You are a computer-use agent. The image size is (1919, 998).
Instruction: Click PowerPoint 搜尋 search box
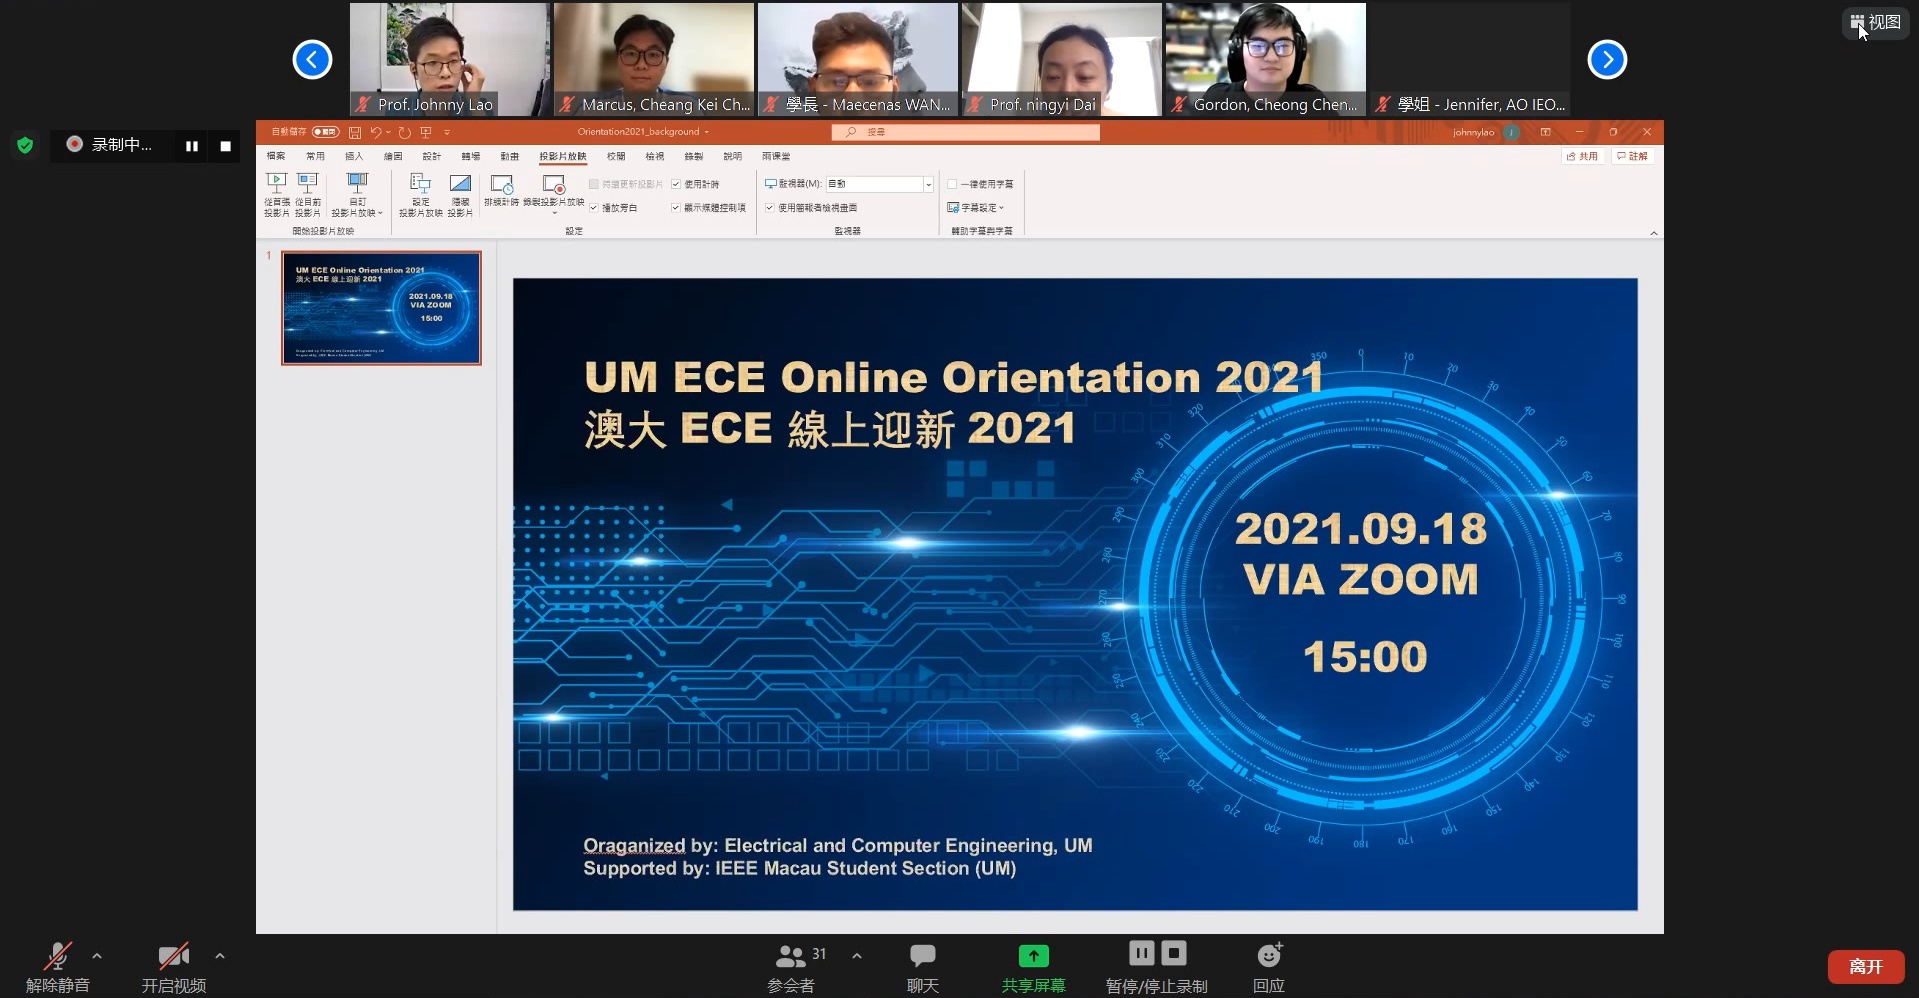coord(965,132)
